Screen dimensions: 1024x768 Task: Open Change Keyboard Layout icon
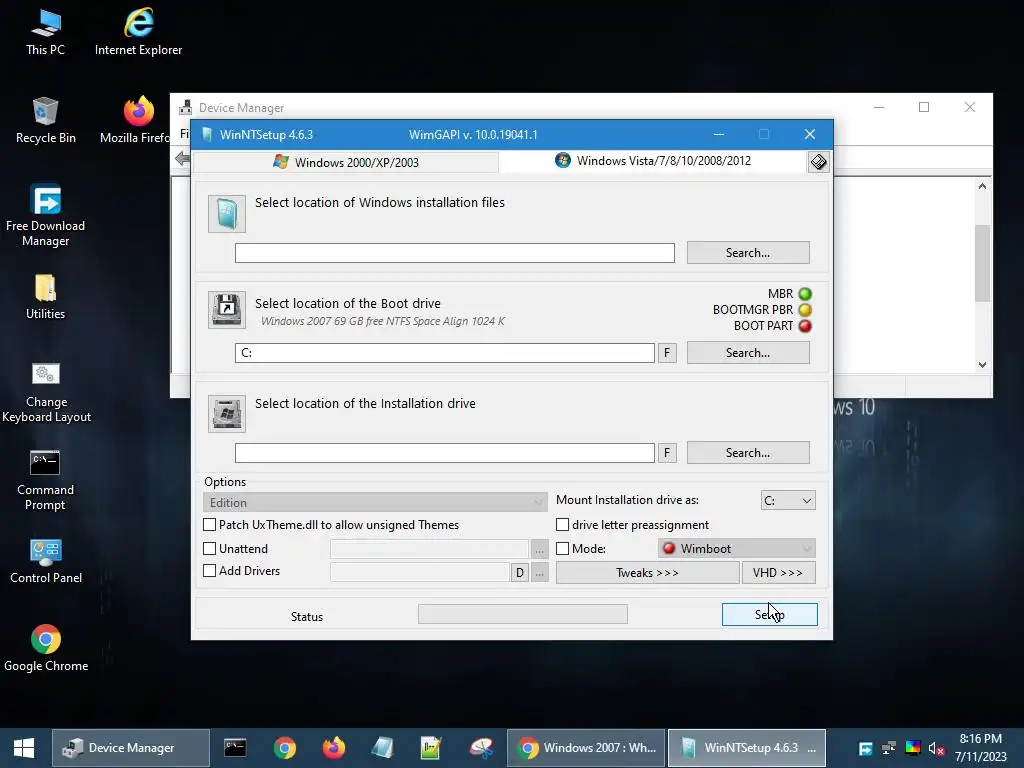(x=46, y=392)
